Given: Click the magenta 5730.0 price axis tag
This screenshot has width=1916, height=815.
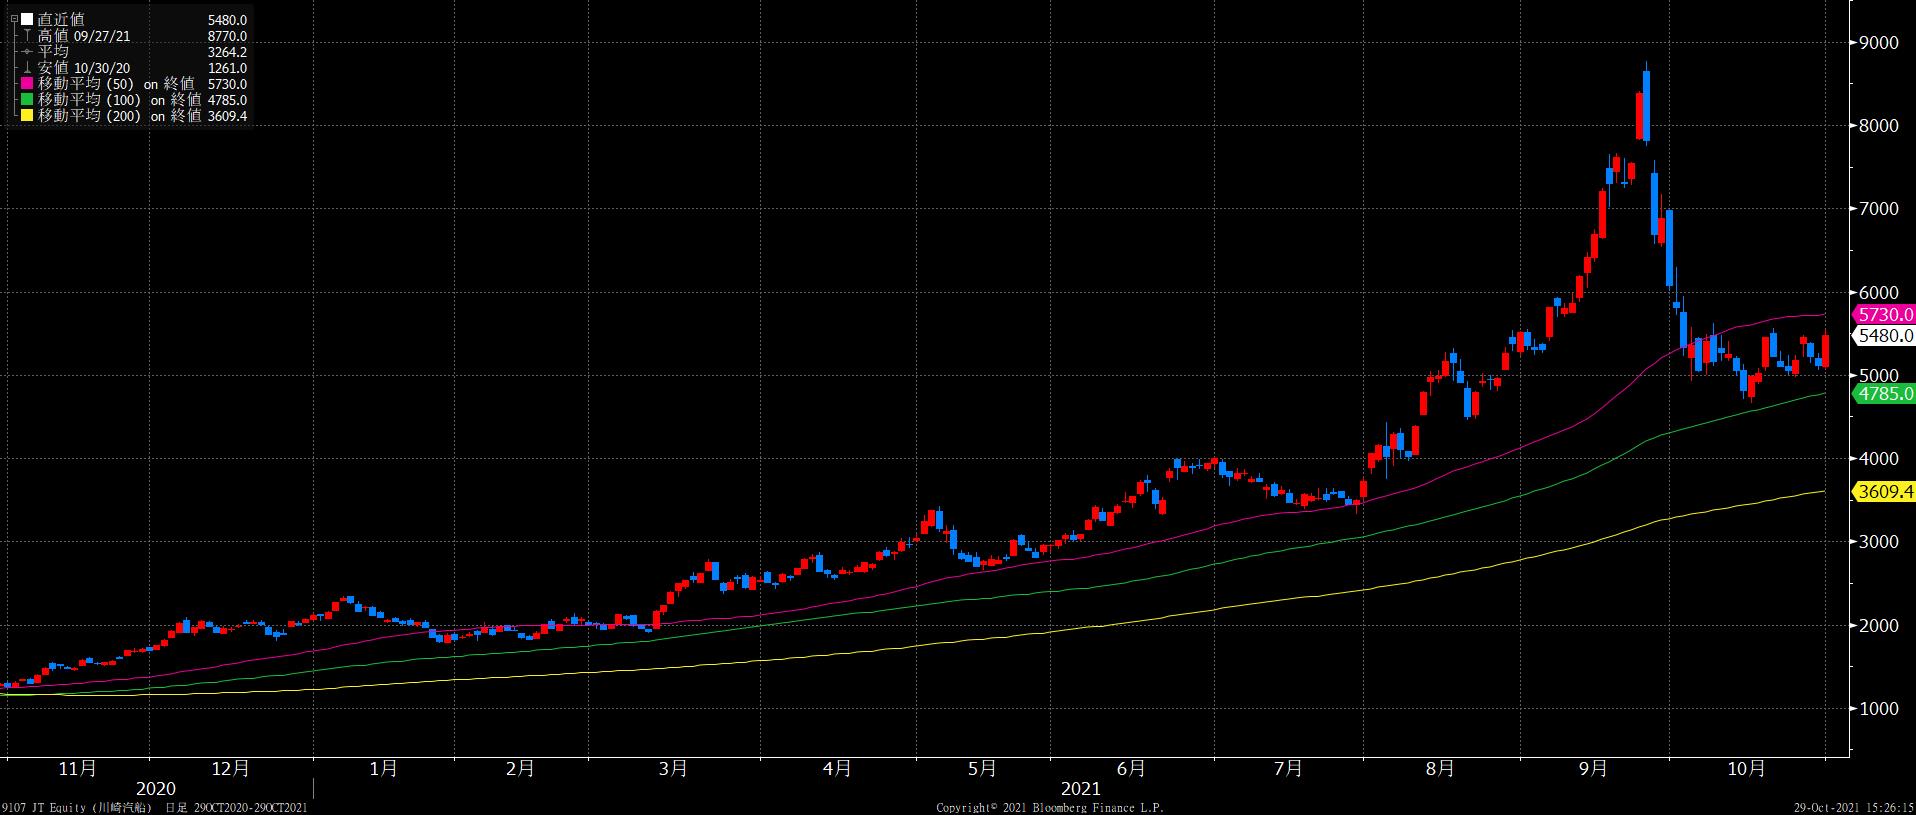Looking at the screenshot, I should (x=1884, y=315).
